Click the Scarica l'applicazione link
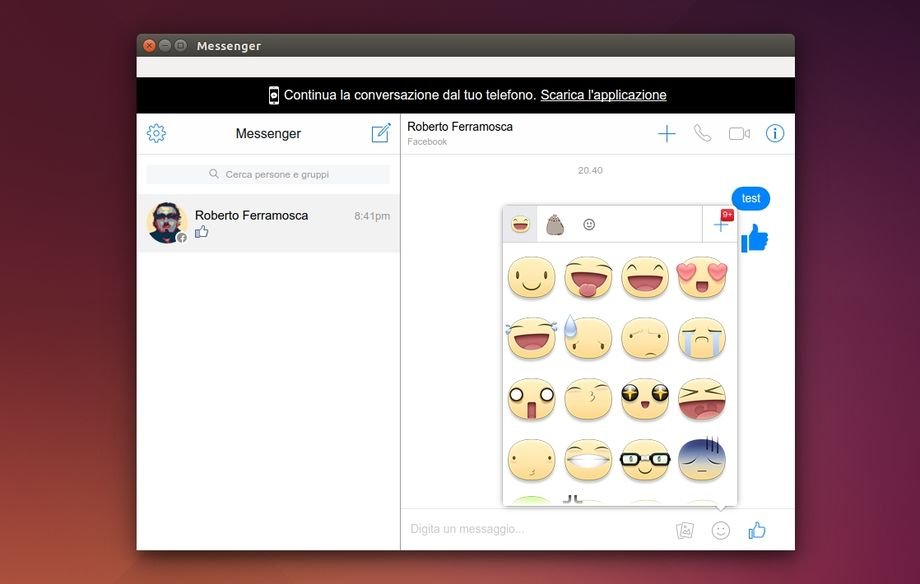 pos(603,95)
